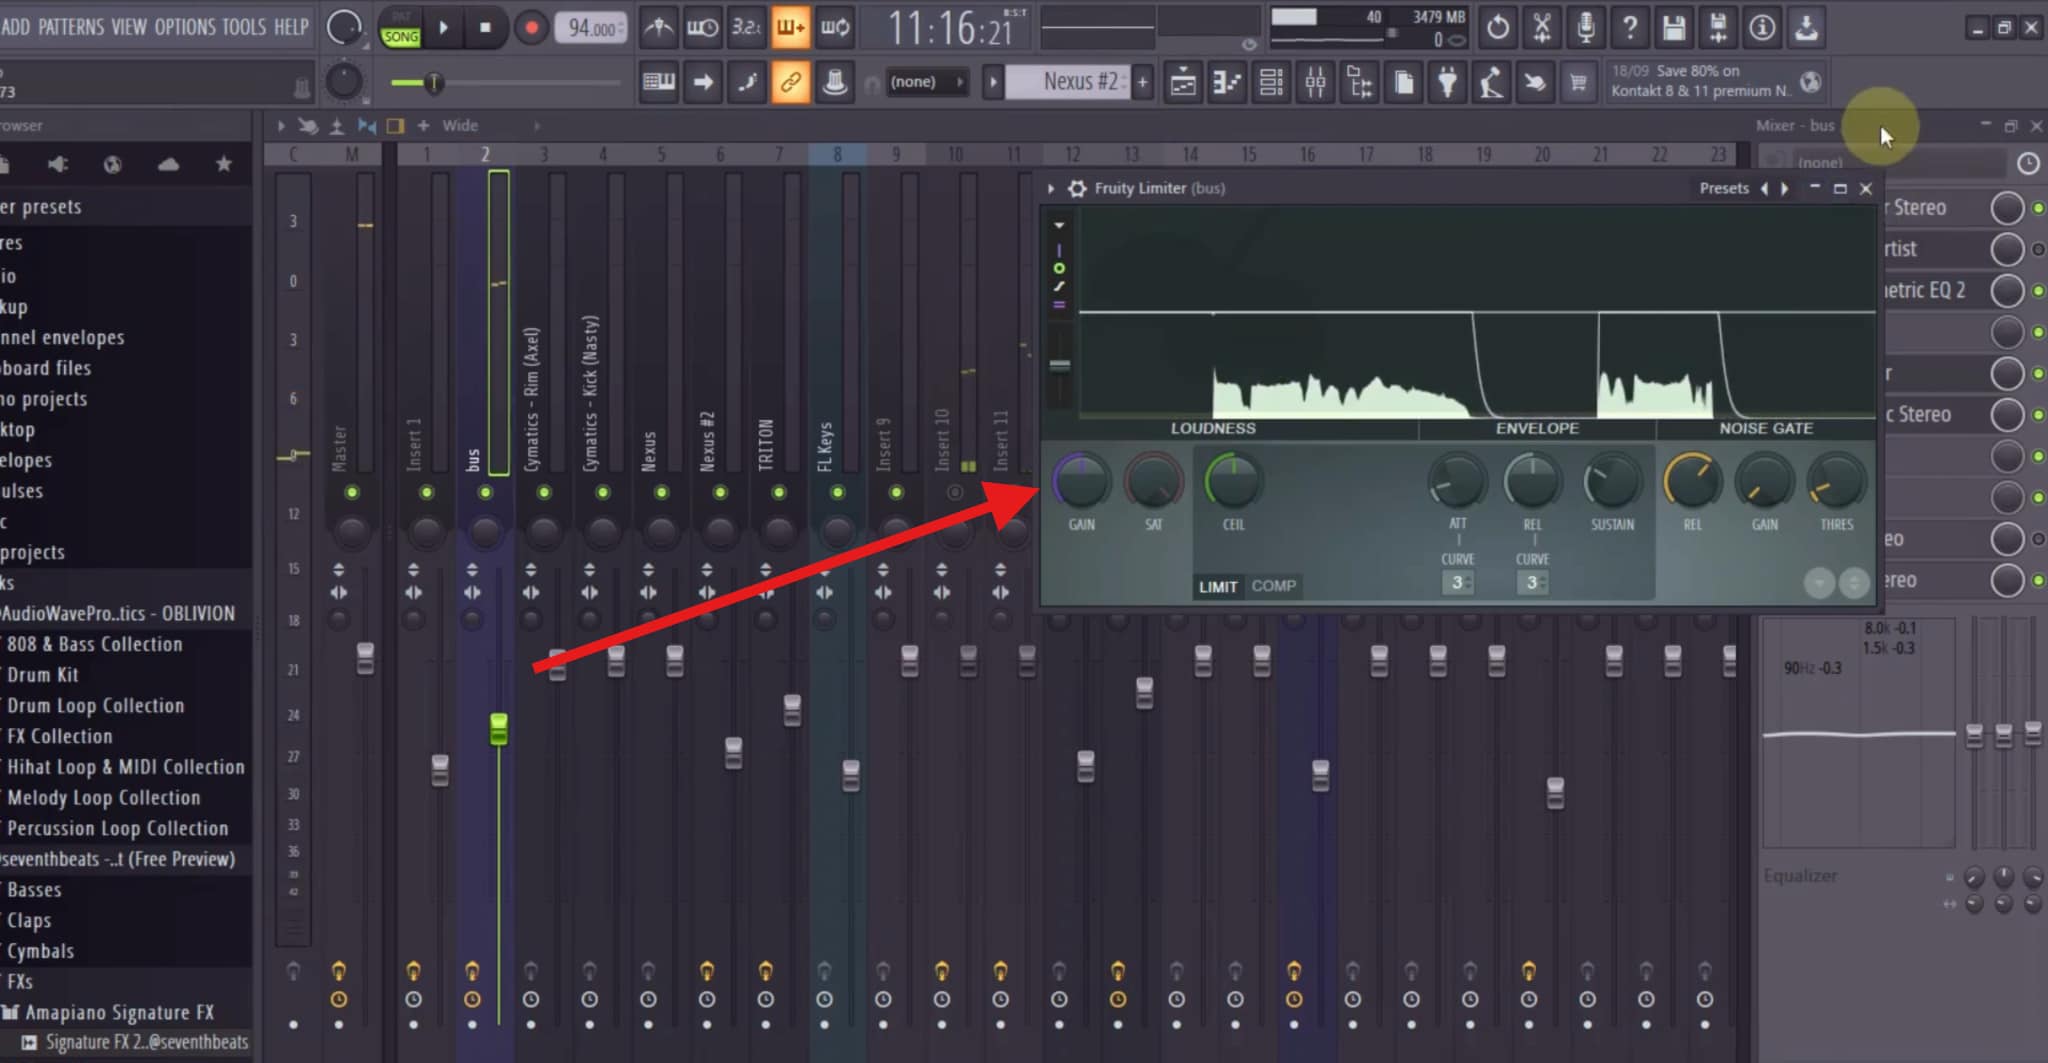Mute the bus mixer track

point(485,492)
